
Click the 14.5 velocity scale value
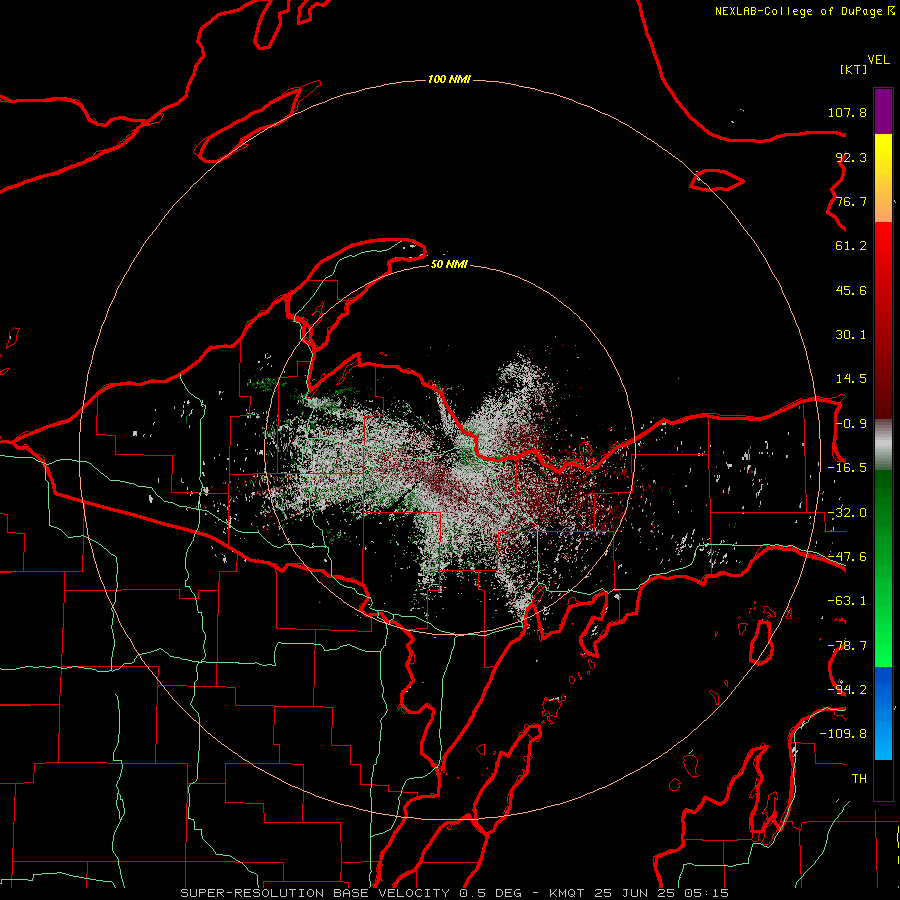click(851, 379)
